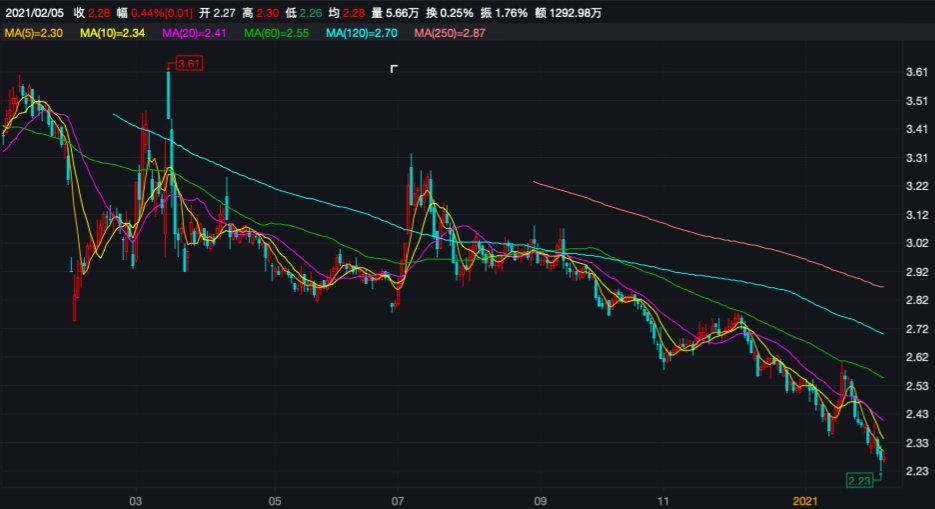Click the 2.53 price level on axis
This screenshot has height=509, width=935.
pos(916,386)
